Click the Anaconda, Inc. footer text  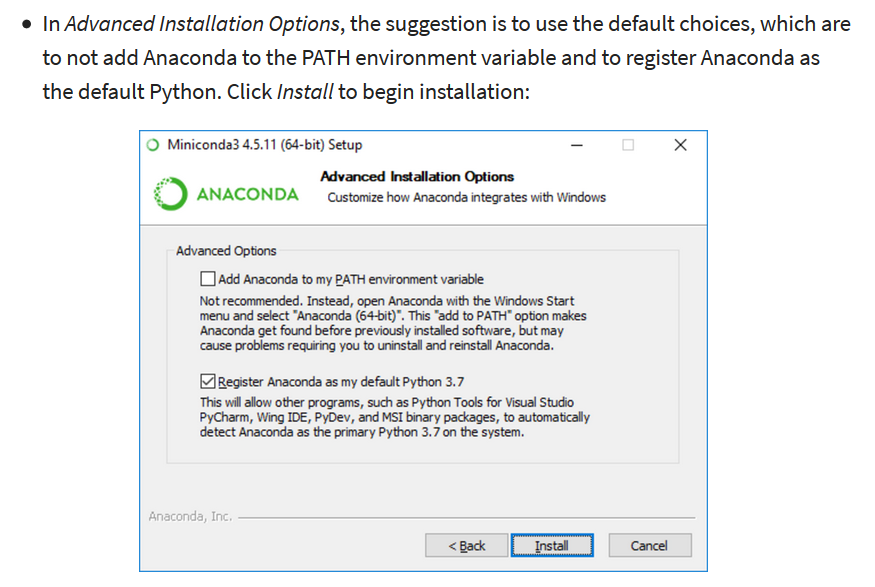190,516
